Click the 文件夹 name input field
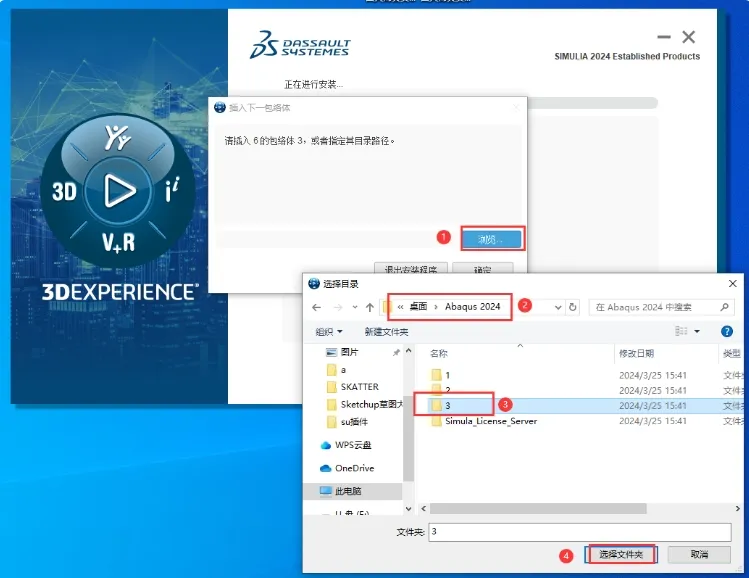749x578 pixels. tap(580, 532)
